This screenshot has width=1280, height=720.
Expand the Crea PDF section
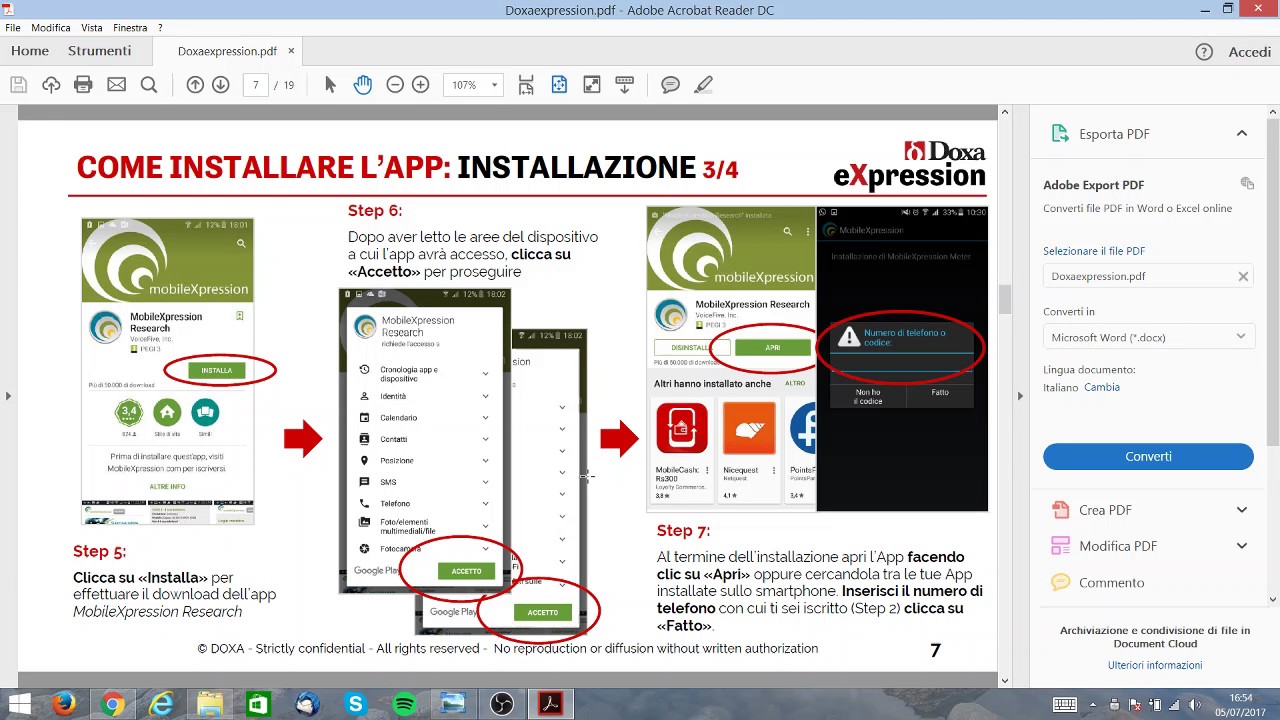tap(1241, 510)
